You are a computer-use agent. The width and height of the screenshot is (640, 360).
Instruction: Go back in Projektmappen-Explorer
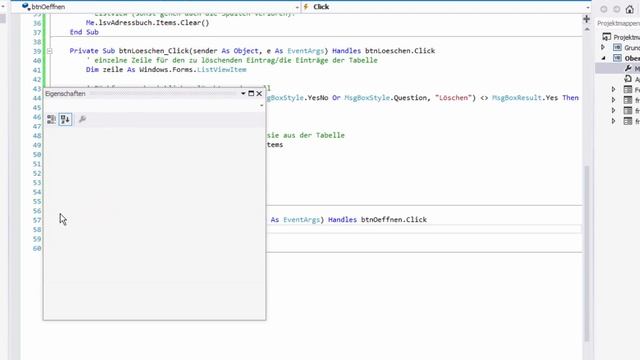point(604,9)
